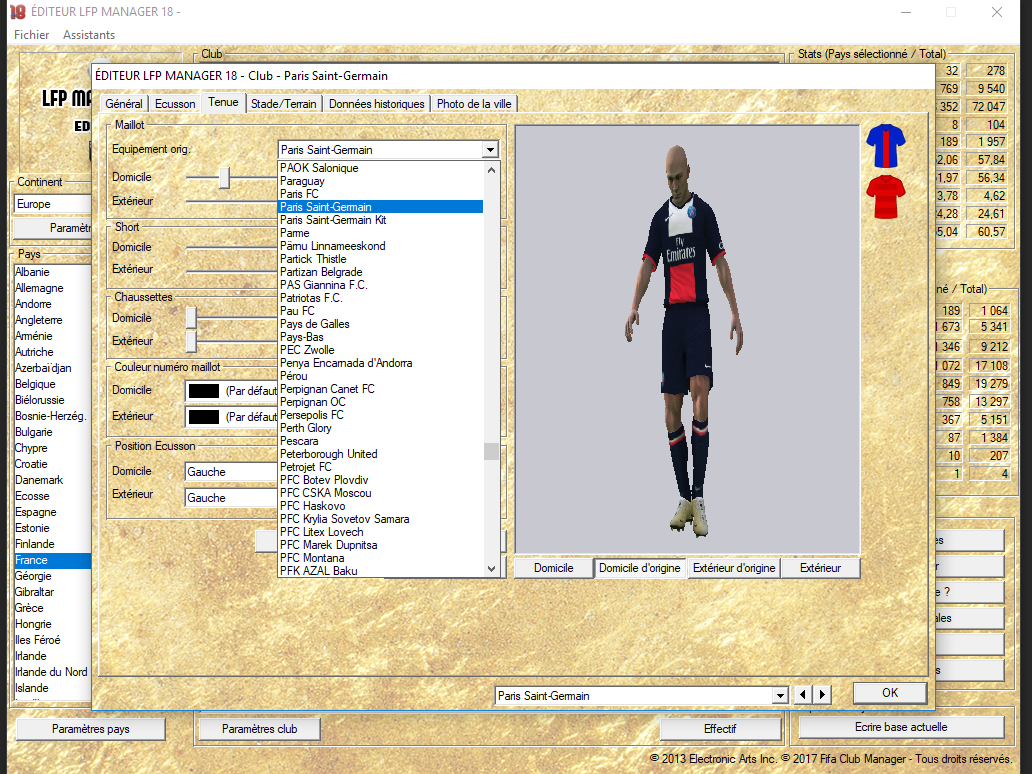Click the Paramètres pays button
Screen dimensions: 1032x774
[x=91, y=729]
